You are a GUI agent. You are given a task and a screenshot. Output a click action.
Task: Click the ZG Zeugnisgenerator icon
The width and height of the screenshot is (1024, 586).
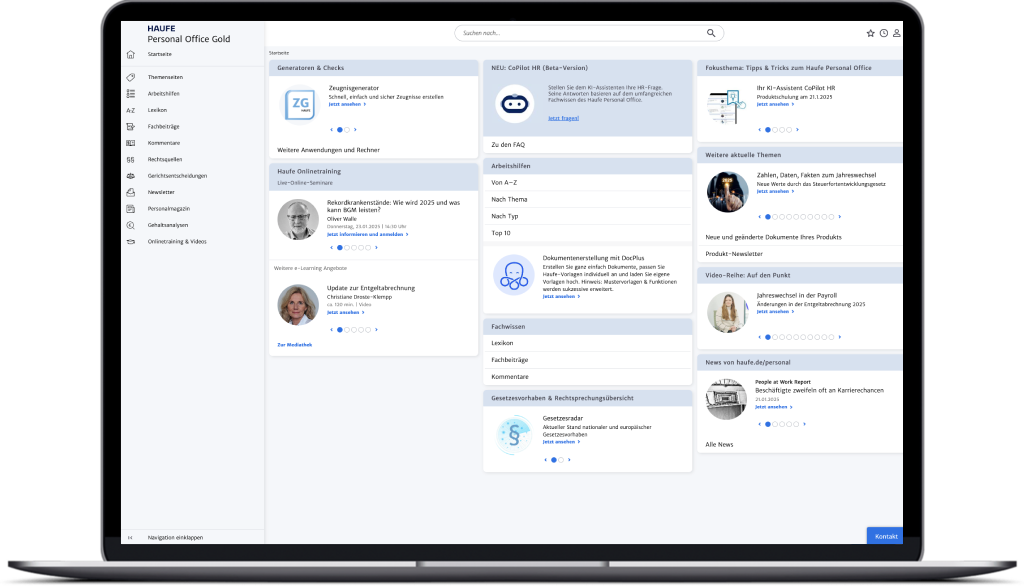[x=300, y=105]
